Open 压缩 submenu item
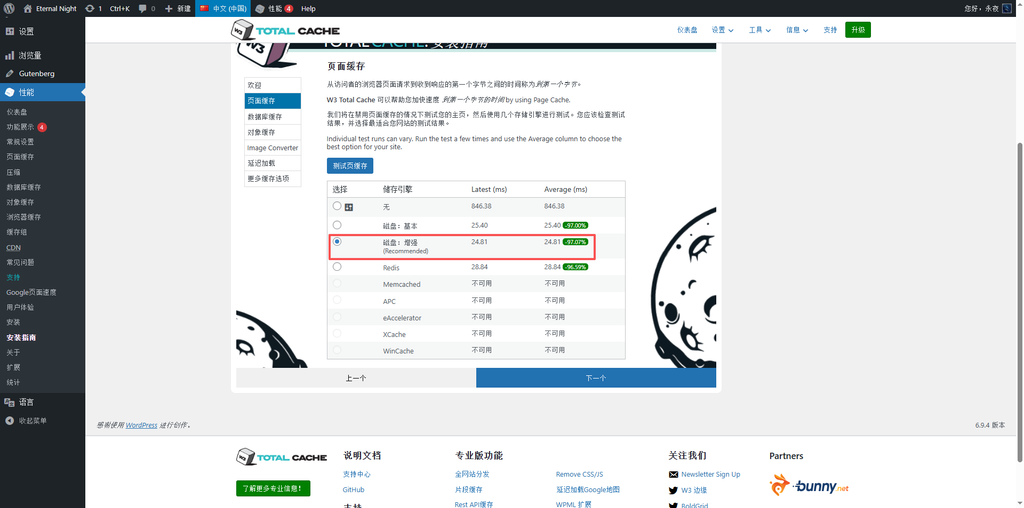Image resolution: width=1024 pixels, height=508 pixels. pos(13,172)
